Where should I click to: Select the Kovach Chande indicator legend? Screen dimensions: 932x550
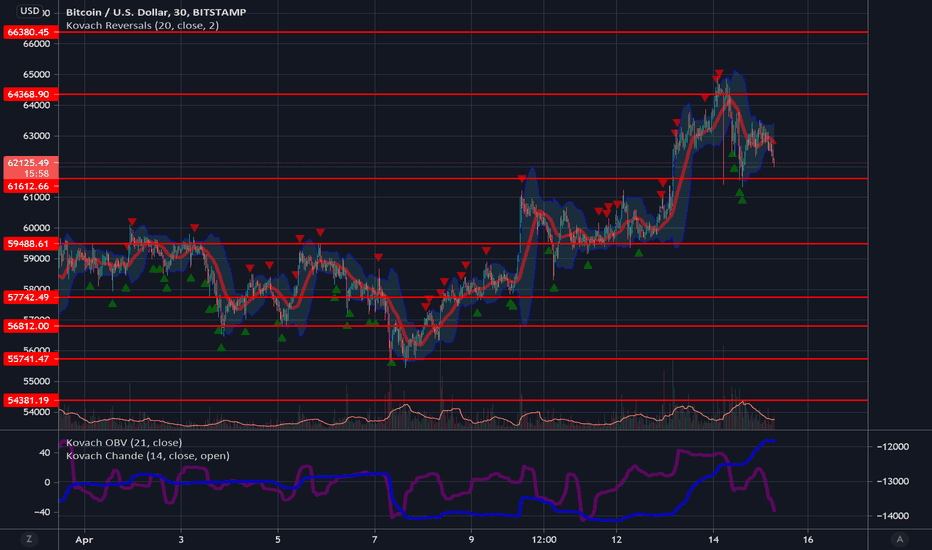point(147,455)
